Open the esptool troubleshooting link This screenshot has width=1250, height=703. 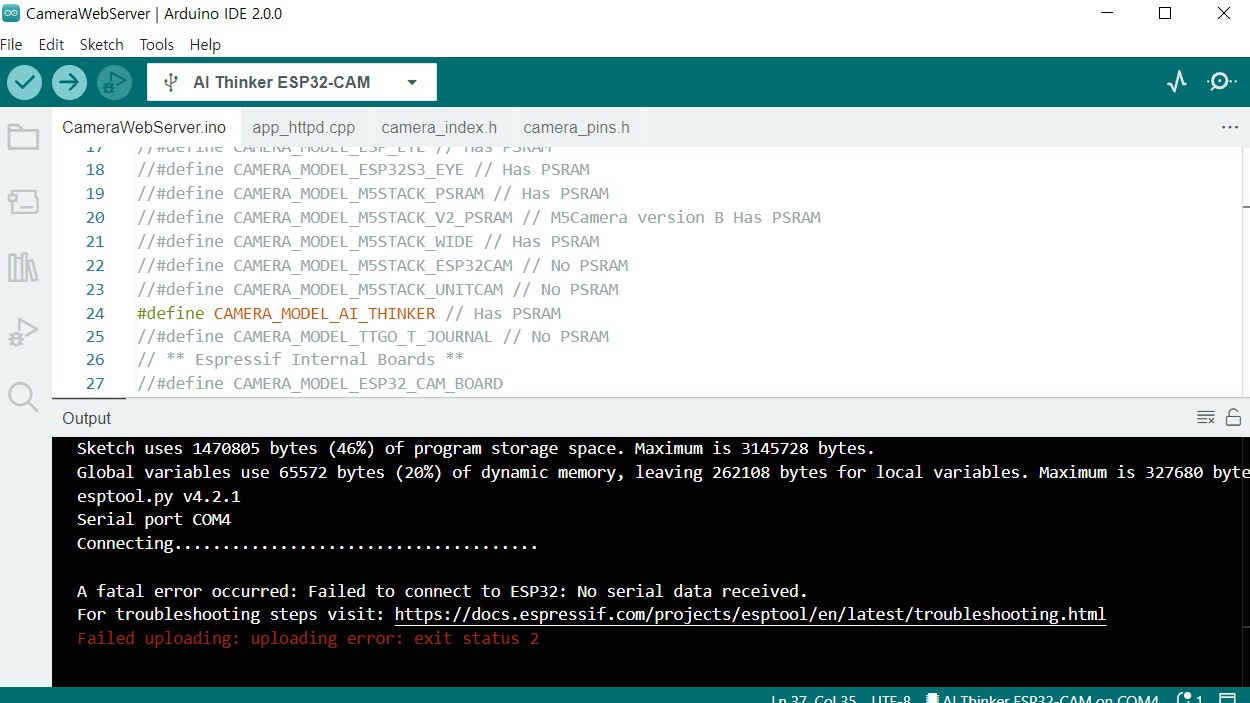[x=750, y=615]
